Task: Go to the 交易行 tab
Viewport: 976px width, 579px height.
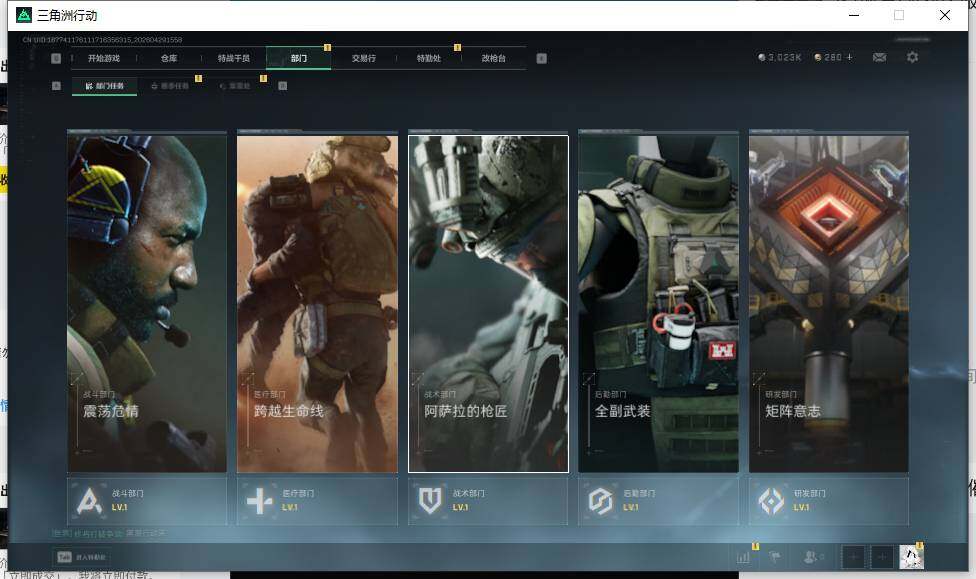Action: pos(364,58)
